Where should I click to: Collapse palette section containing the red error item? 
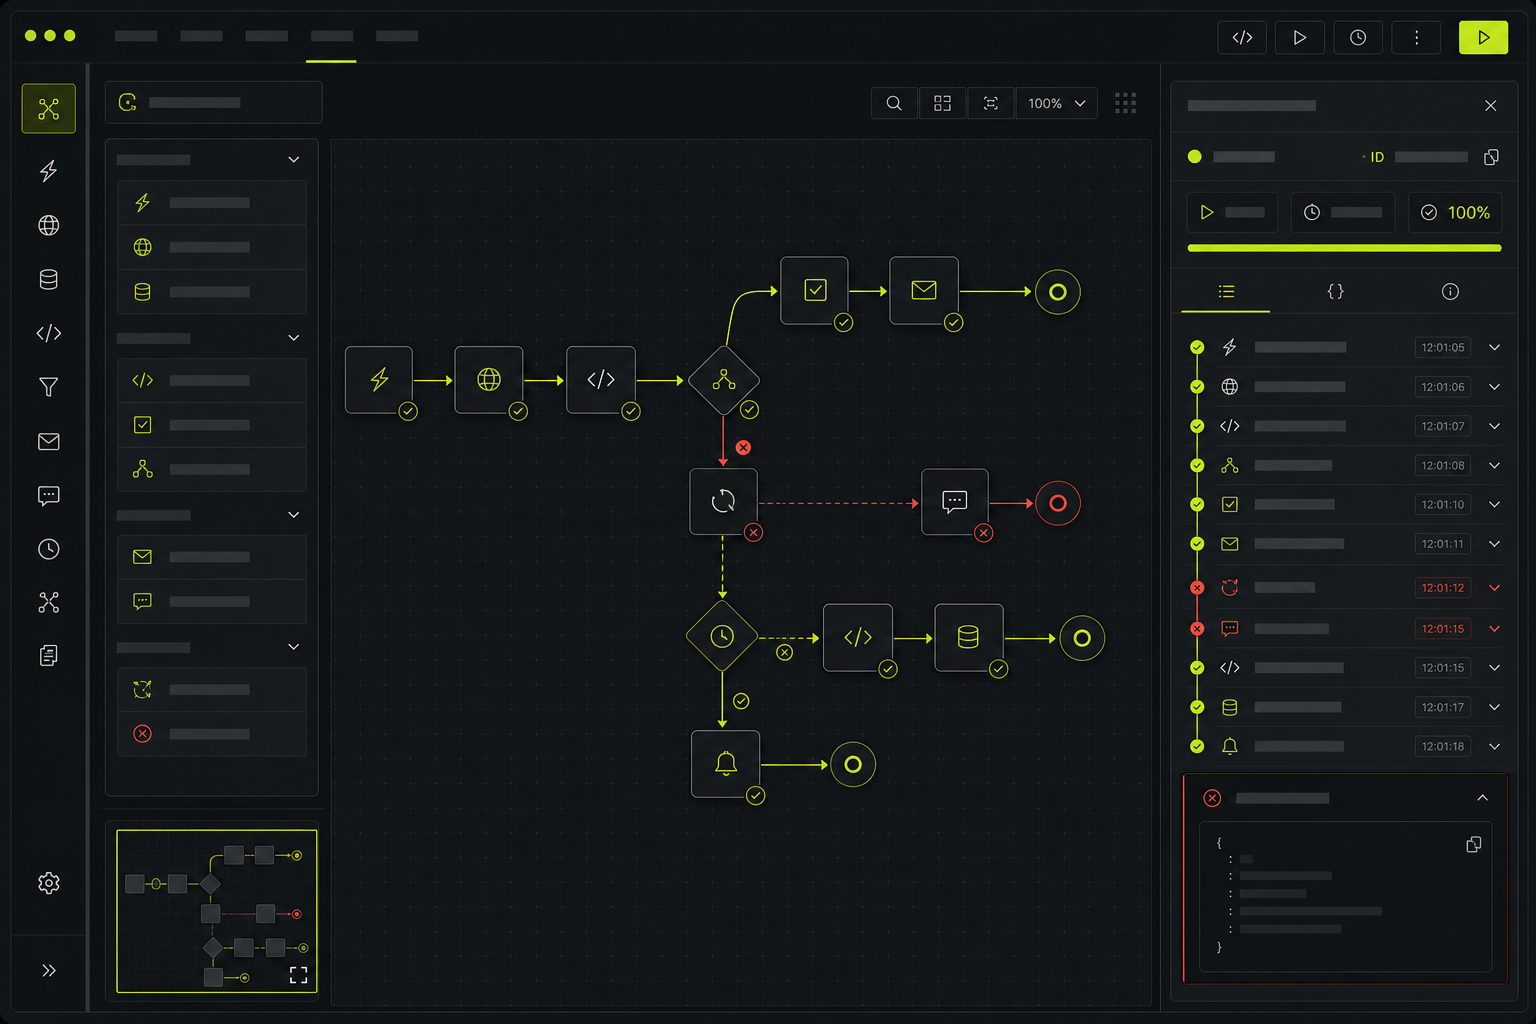pyautogui.click(x=294, y=647)
